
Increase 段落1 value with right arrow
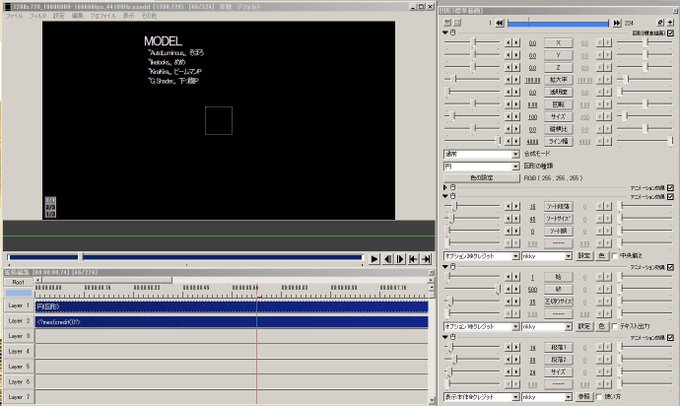click(516, 347)
